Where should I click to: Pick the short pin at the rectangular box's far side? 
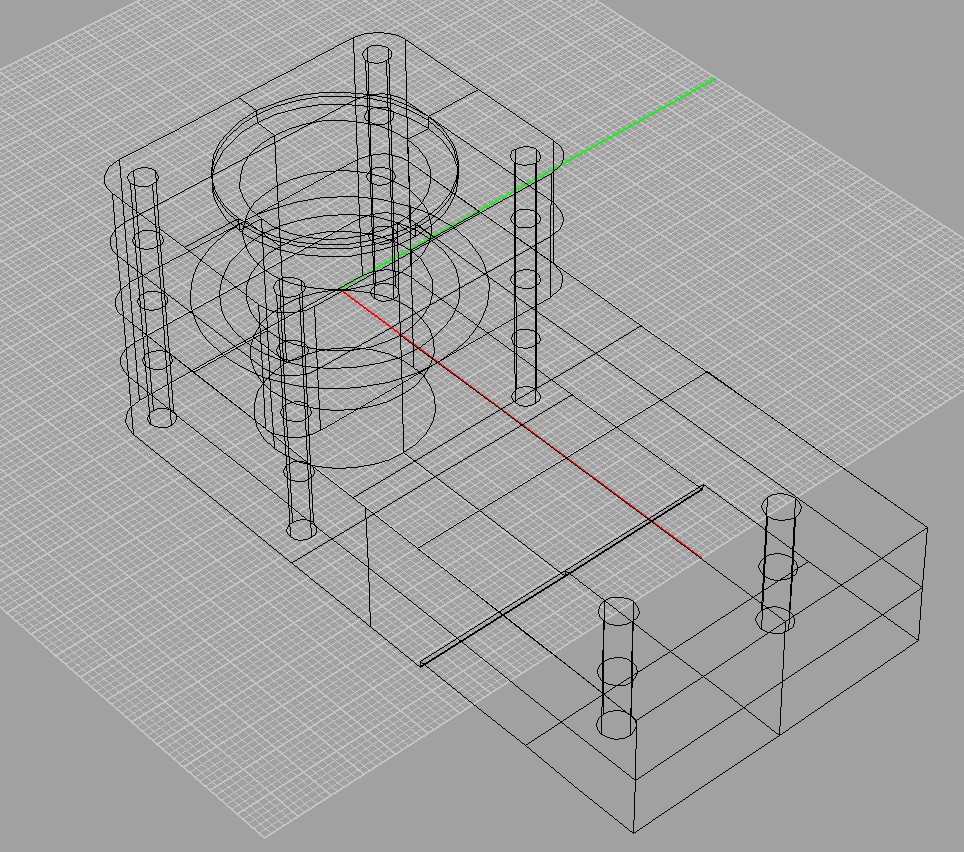[780, 563]
